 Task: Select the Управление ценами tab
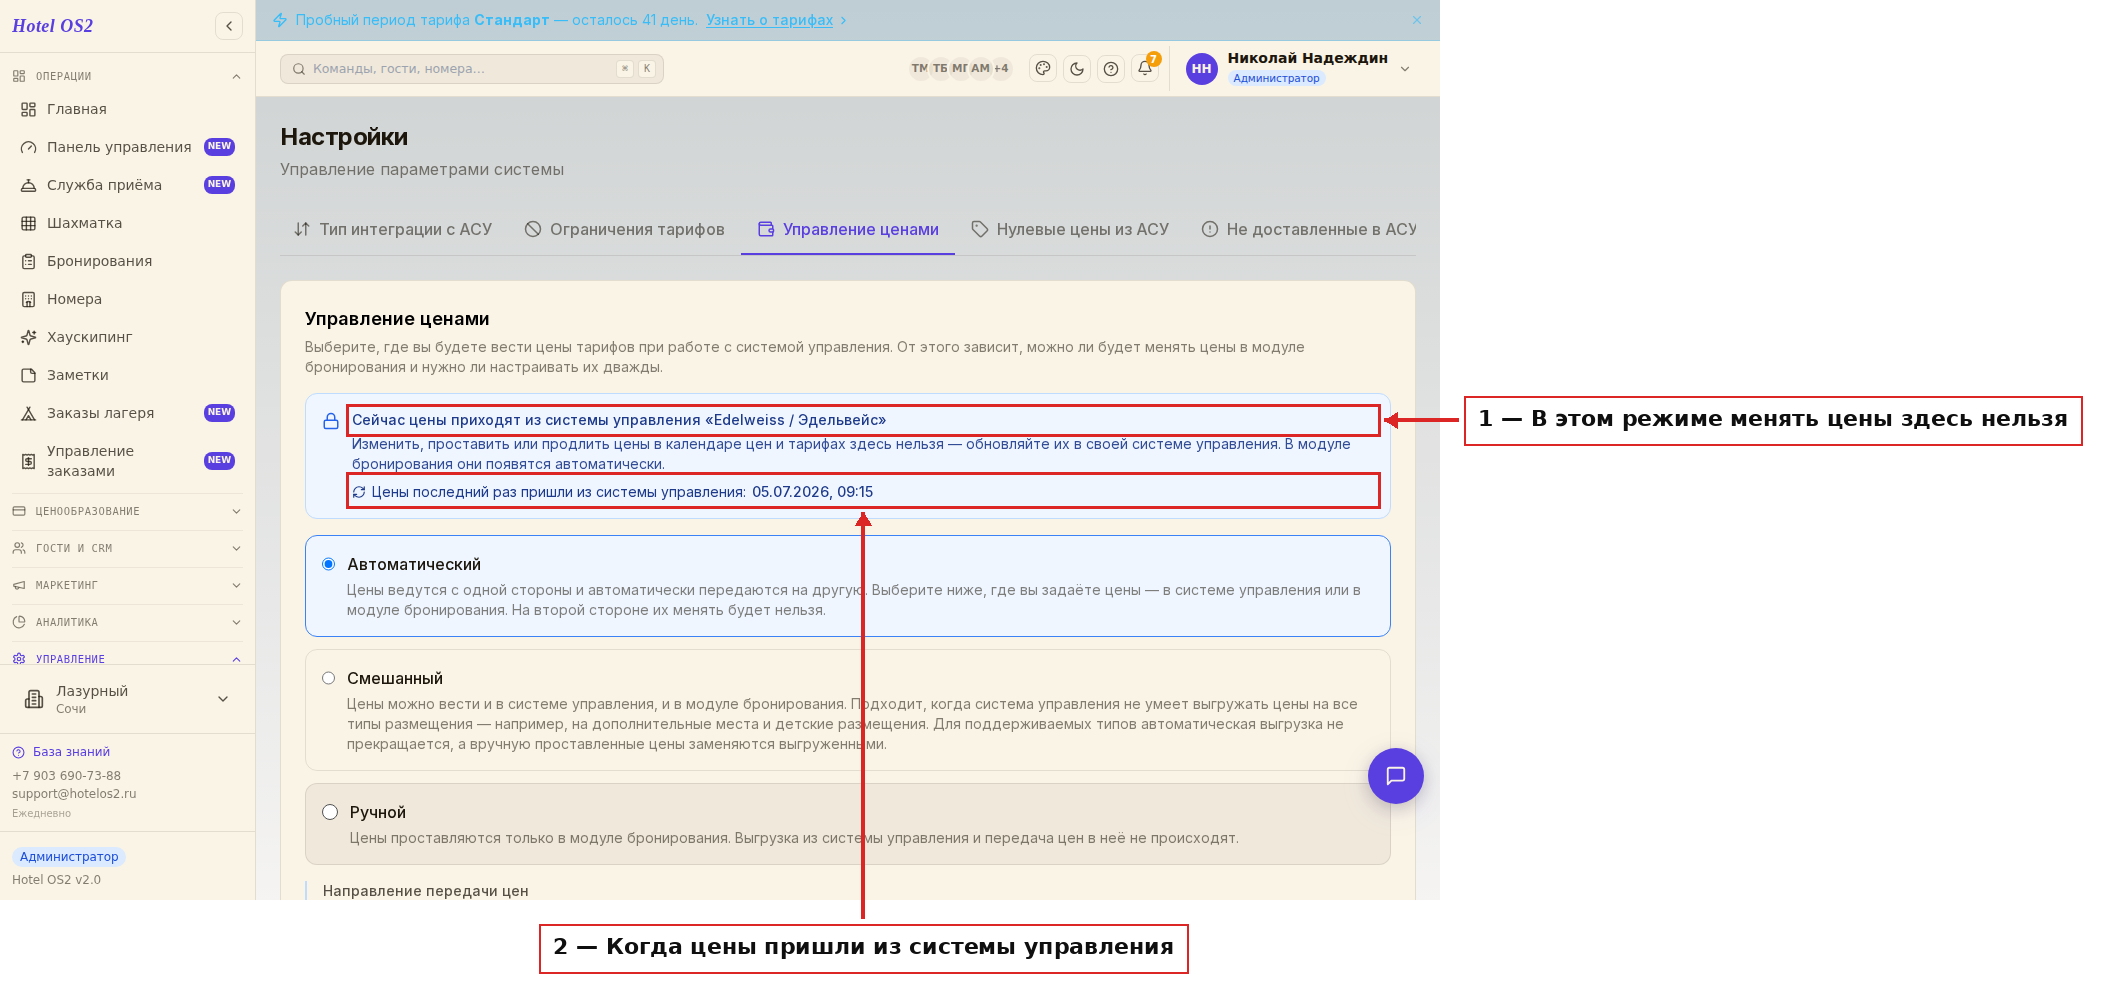point(848,229)
